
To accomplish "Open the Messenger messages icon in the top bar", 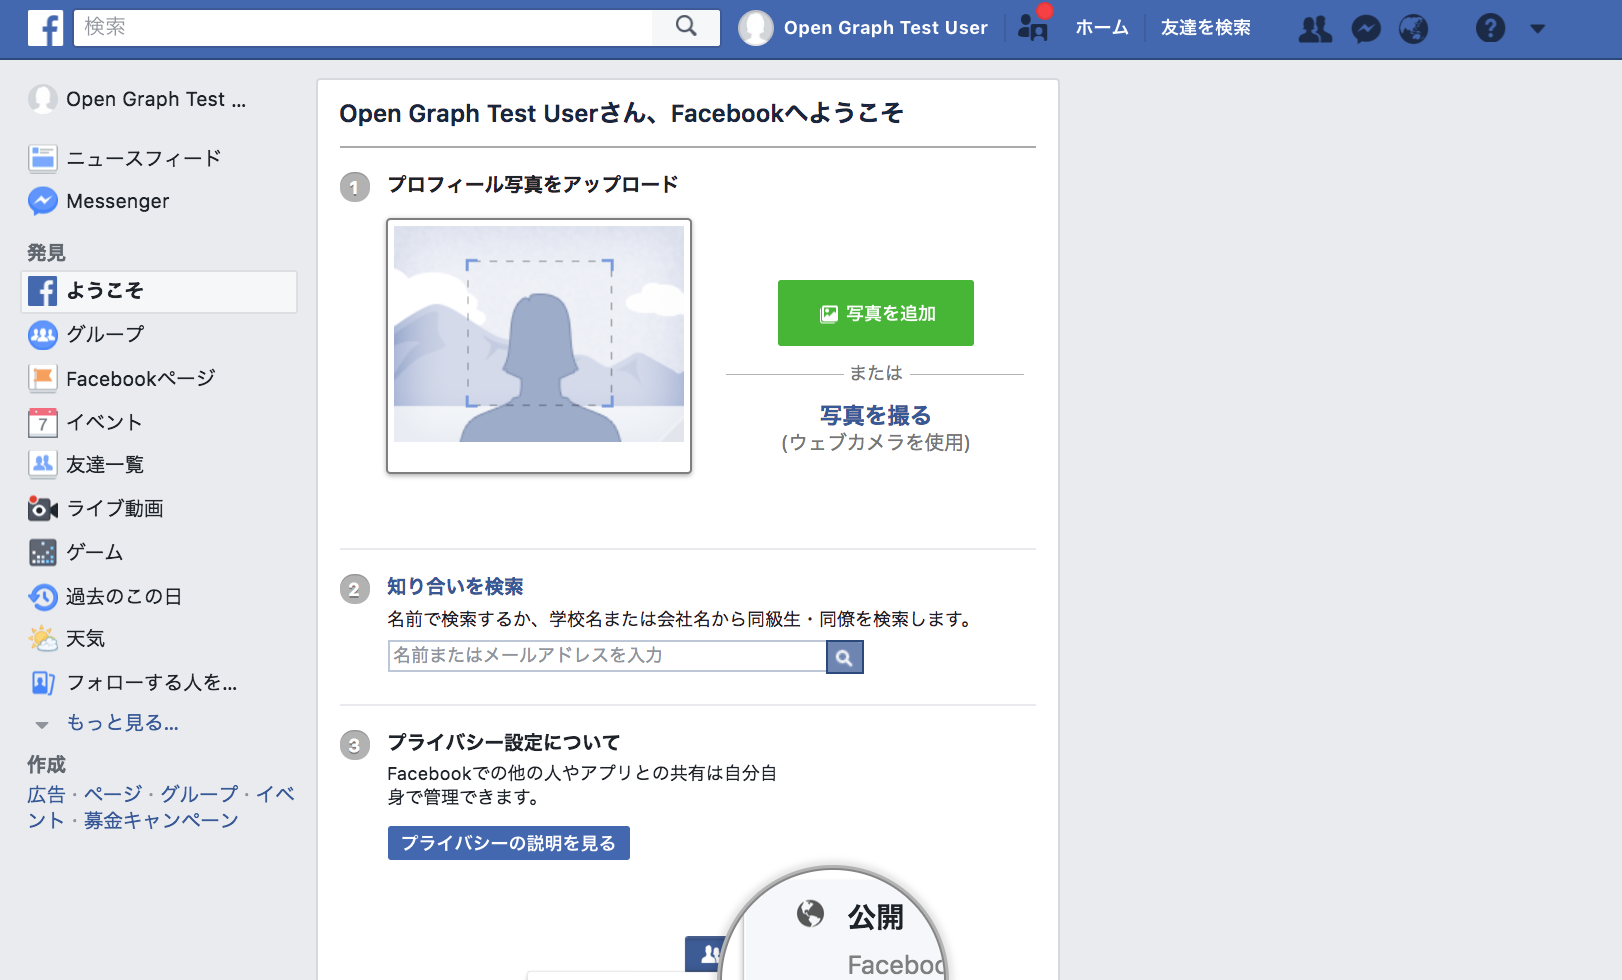I will click(x=1366, y=29).
